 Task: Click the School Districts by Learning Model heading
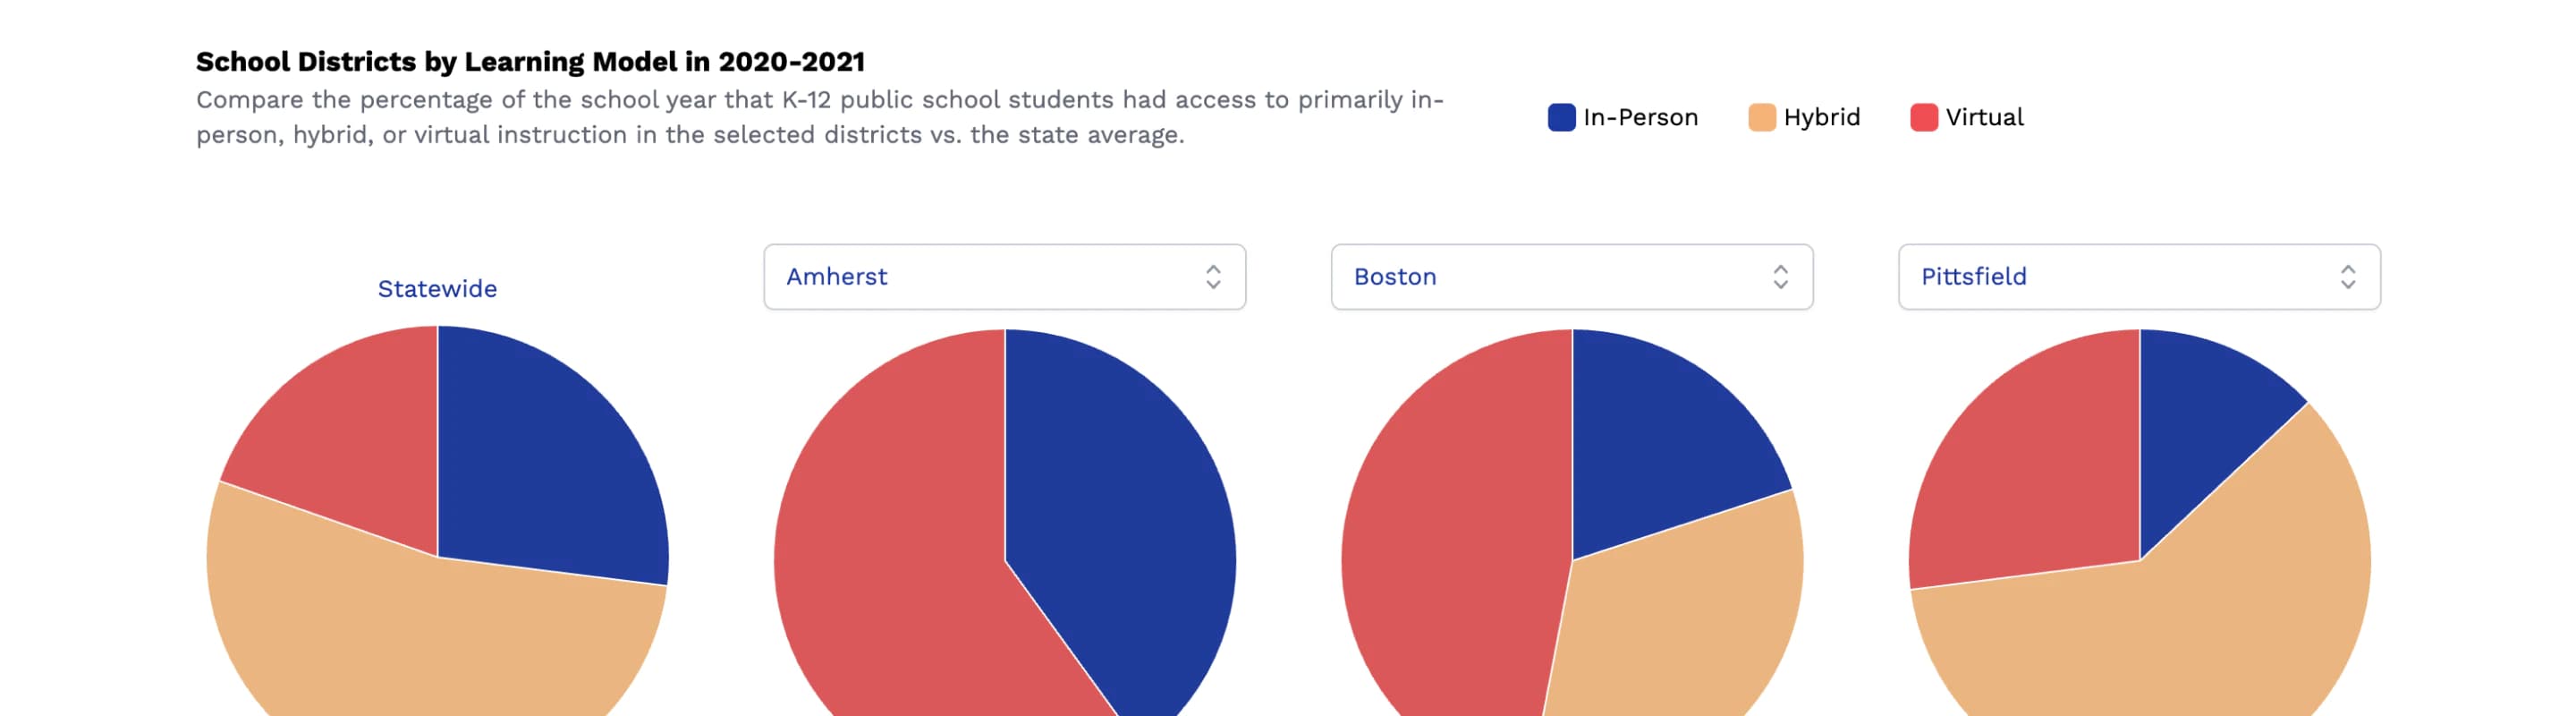pos(530,62)
